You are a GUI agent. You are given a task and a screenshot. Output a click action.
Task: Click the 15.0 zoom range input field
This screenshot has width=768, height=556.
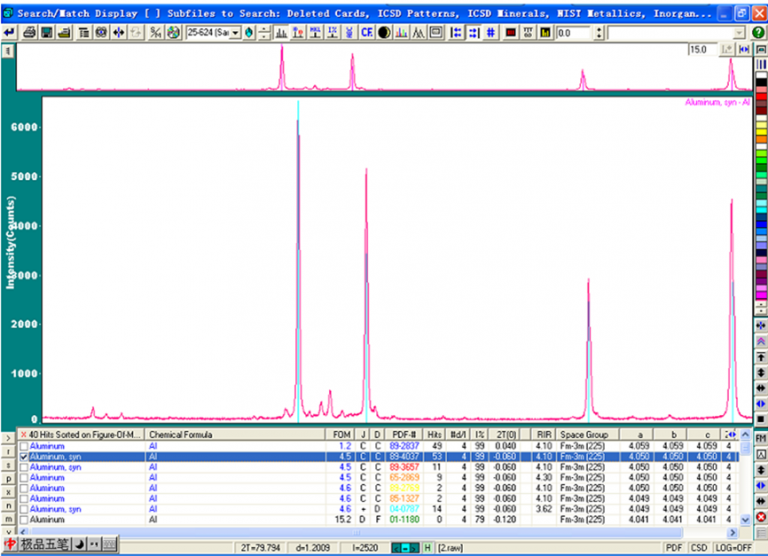(x=702, y=49)
